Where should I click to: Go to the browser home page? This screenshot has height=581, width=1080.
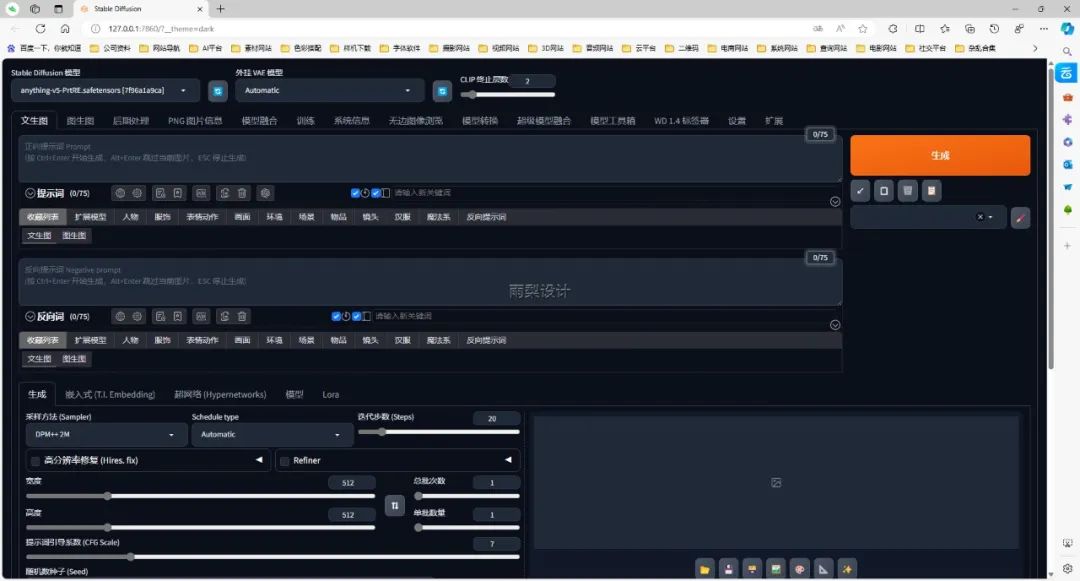tap(65, 29)
